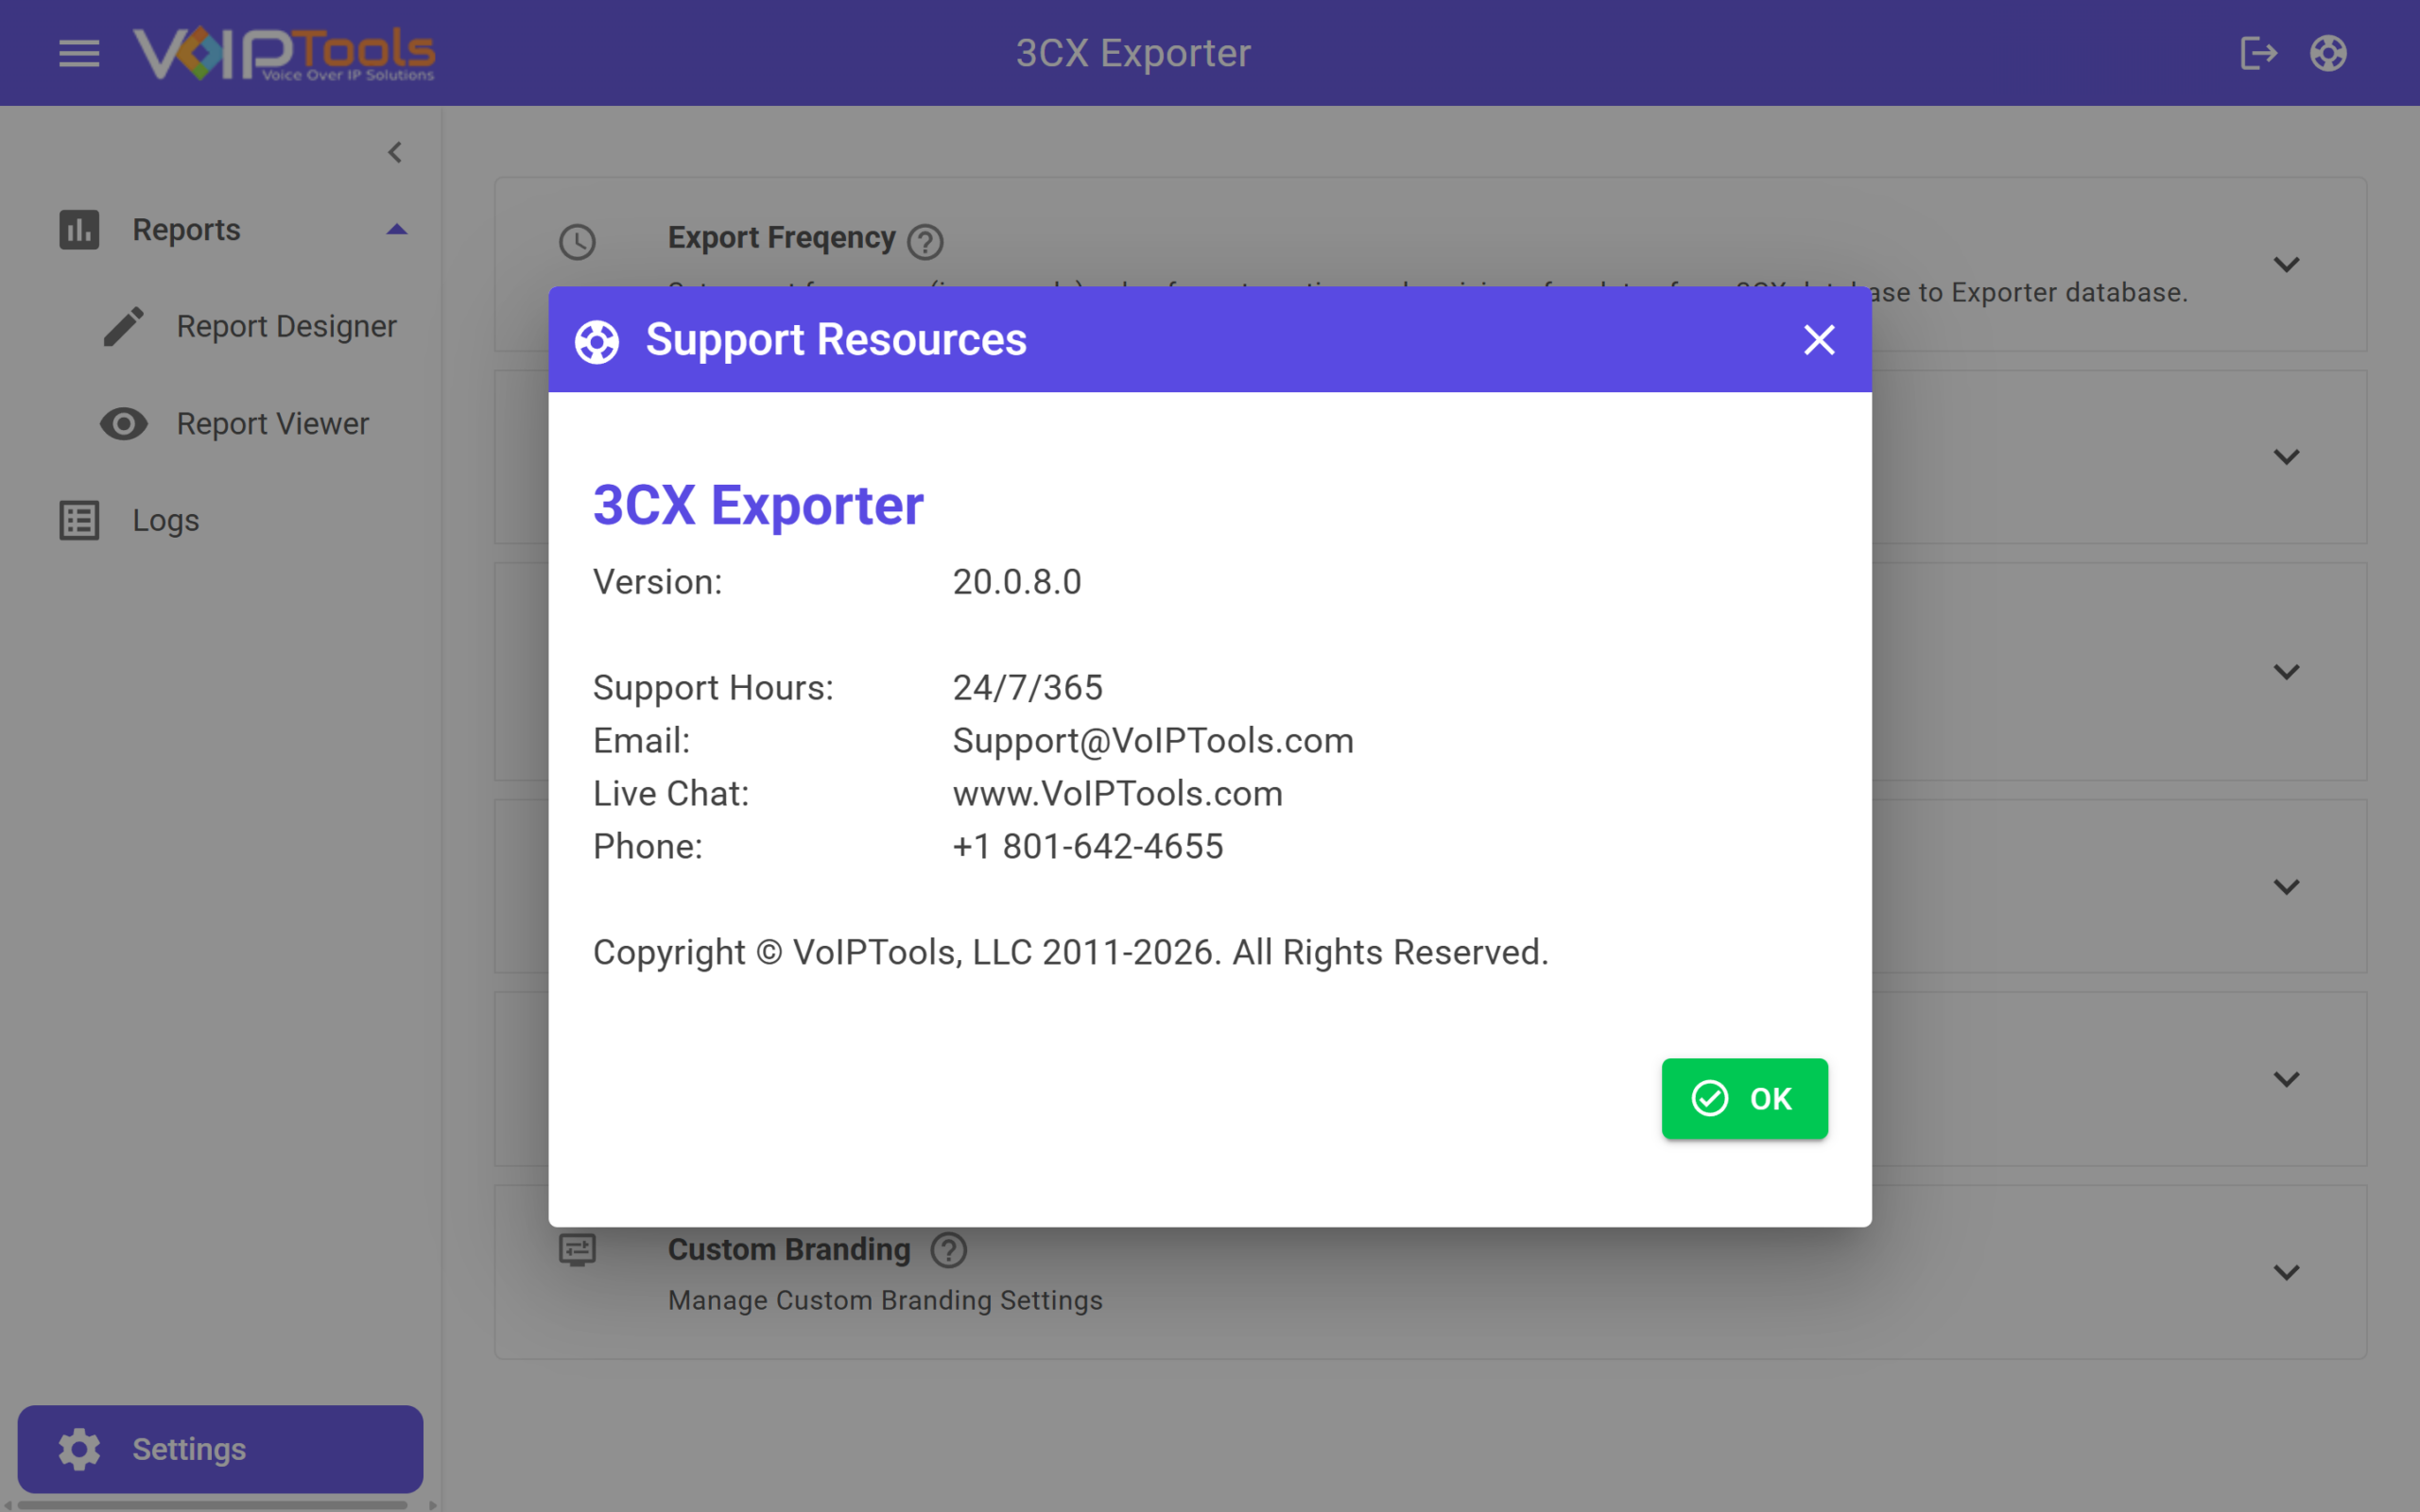Select Settings in the sidebar

click(x=220, y=1449)
